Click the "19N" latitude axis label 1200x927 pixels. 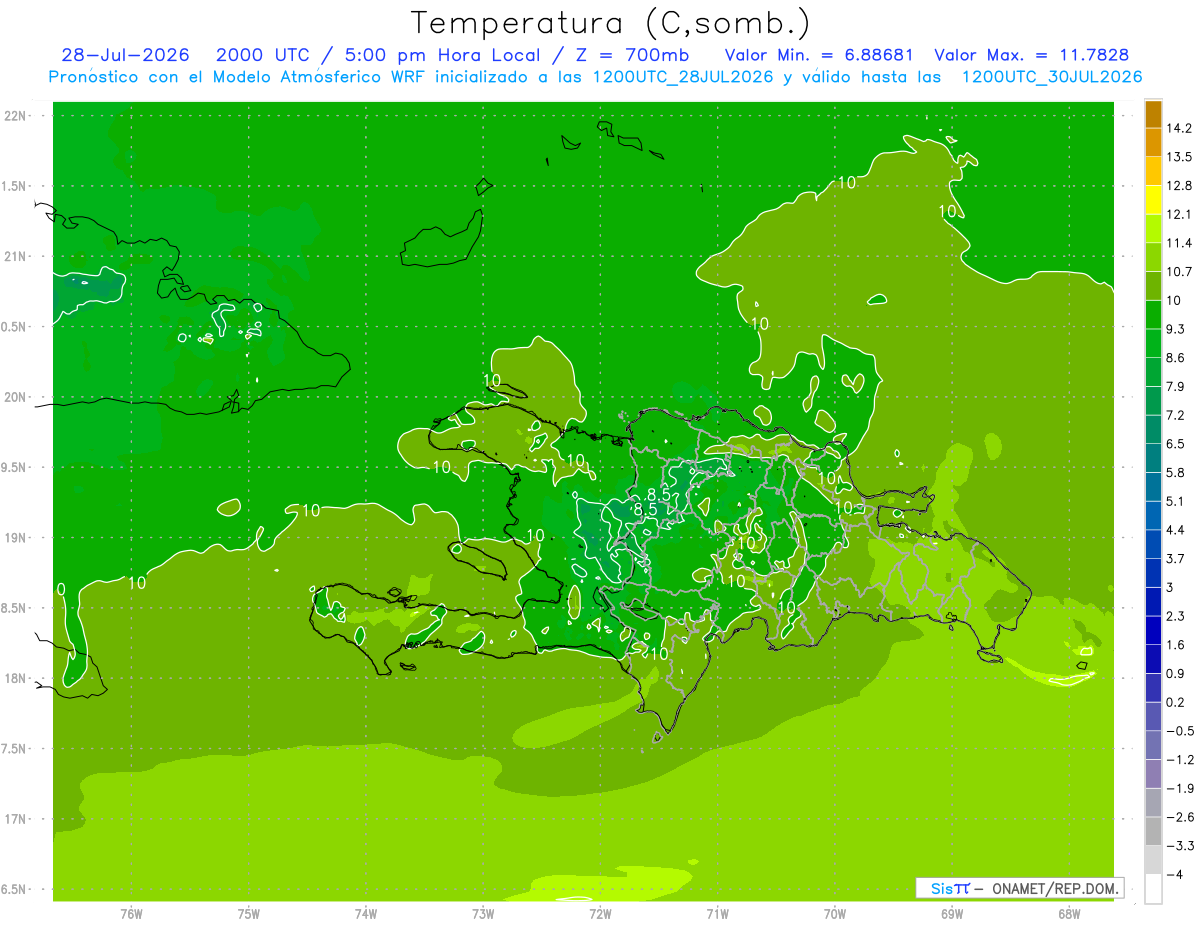(x=16, y=537)
